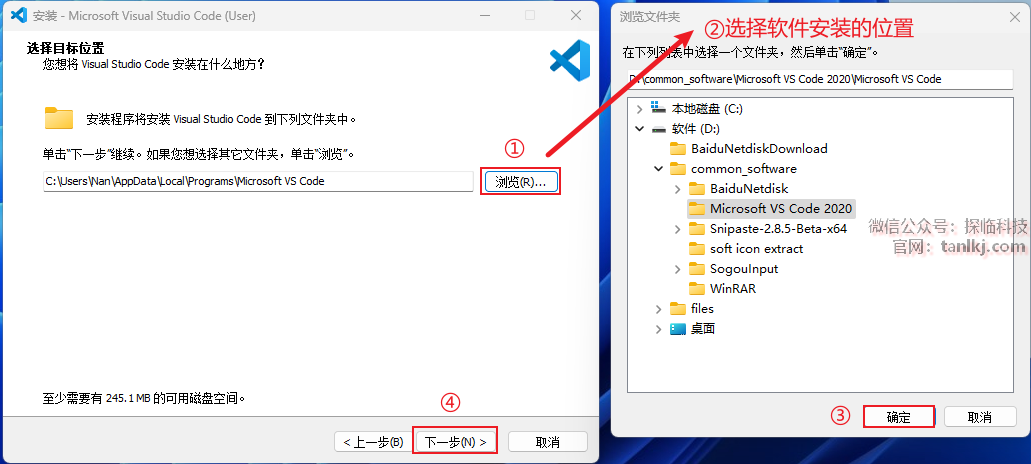Image resolution: width=1031 pixels, height=464 pixels.
Task: Click the < 上一步(B) button
Action: [x=372, y=442]
